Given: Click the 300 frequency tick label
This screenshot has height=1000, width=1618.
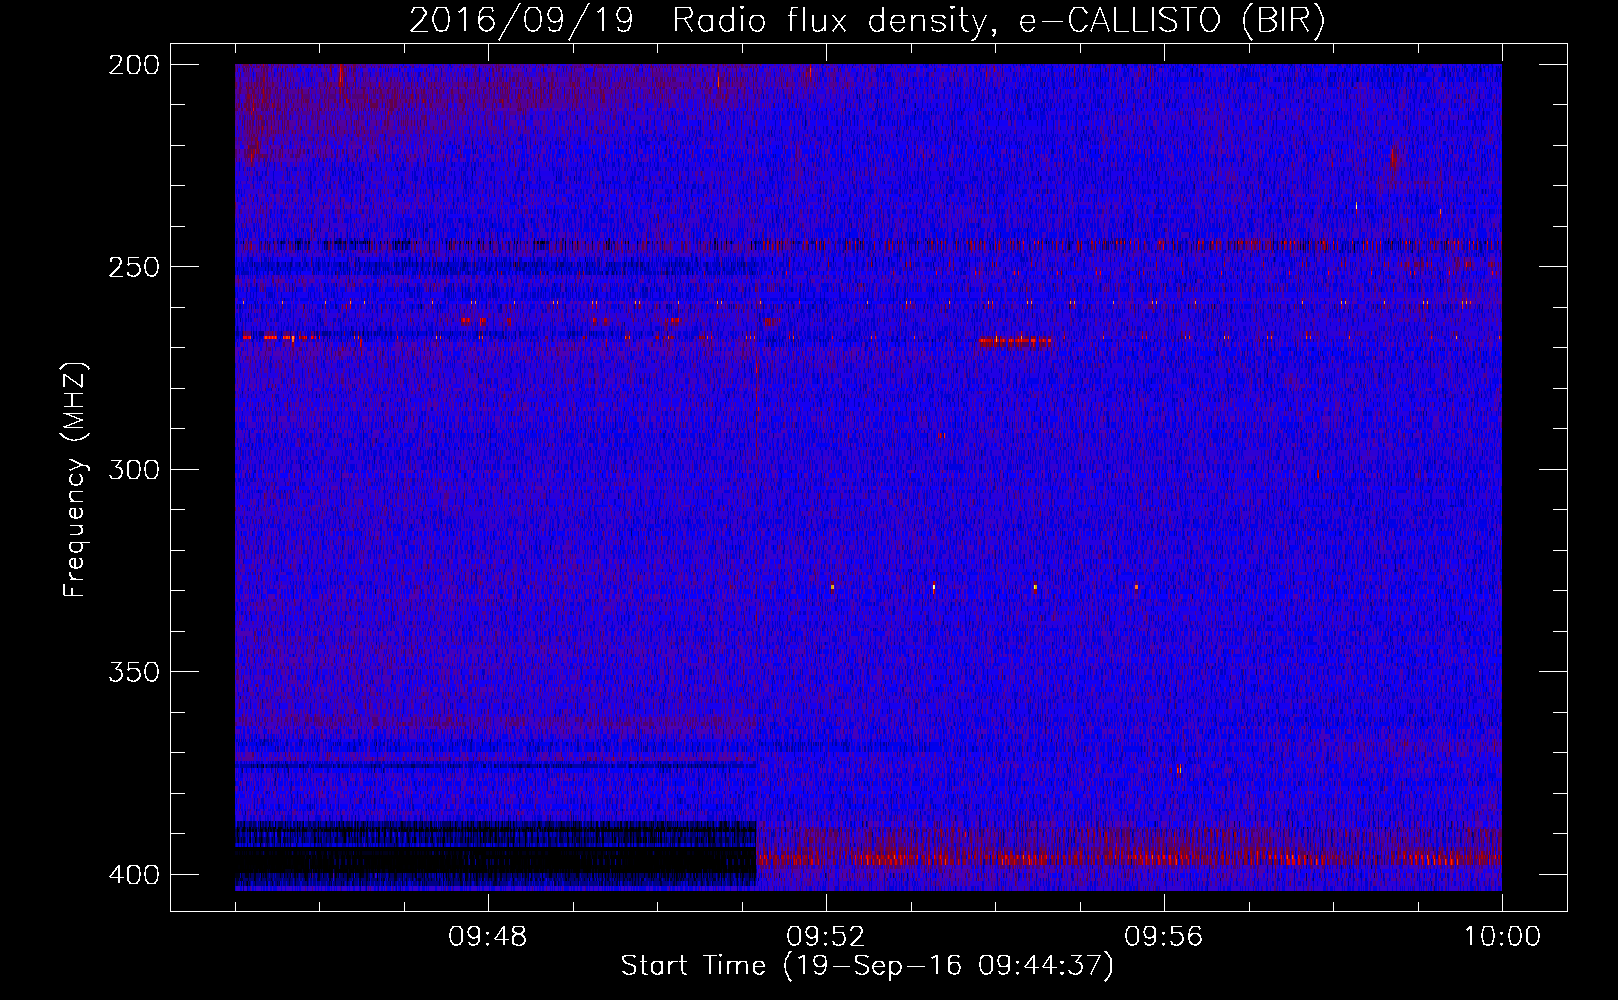Looking at the screenshot, I should tap(133, 469).
